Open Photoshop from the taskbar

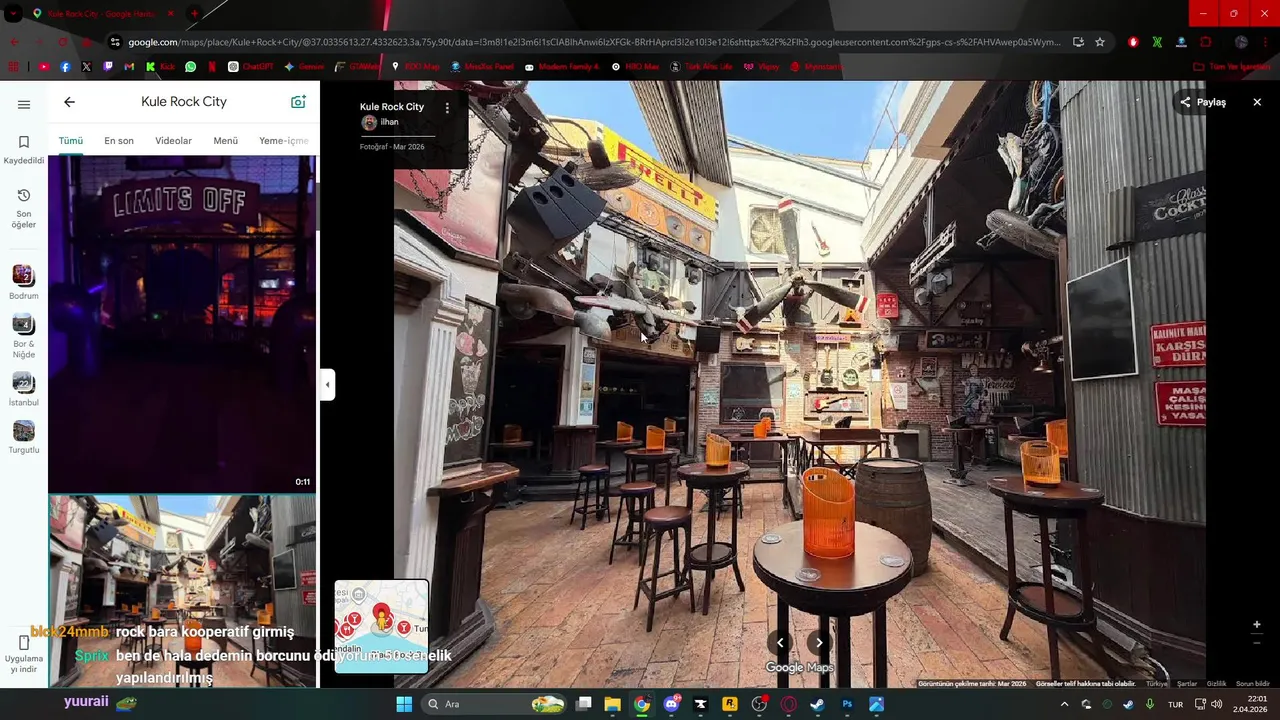[x=847, y=704]
